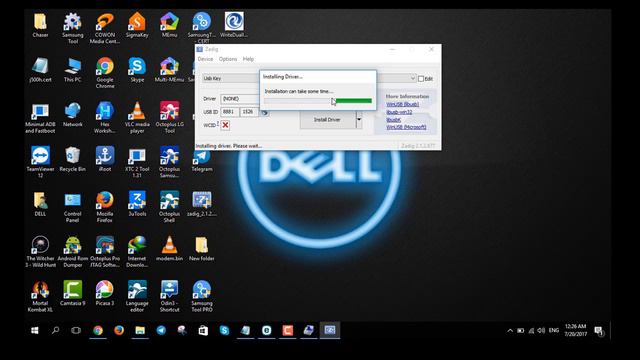This screenshot has height=360, width=640.
Task: Follow the libusbK information link
Action: [x=393, y=120]
